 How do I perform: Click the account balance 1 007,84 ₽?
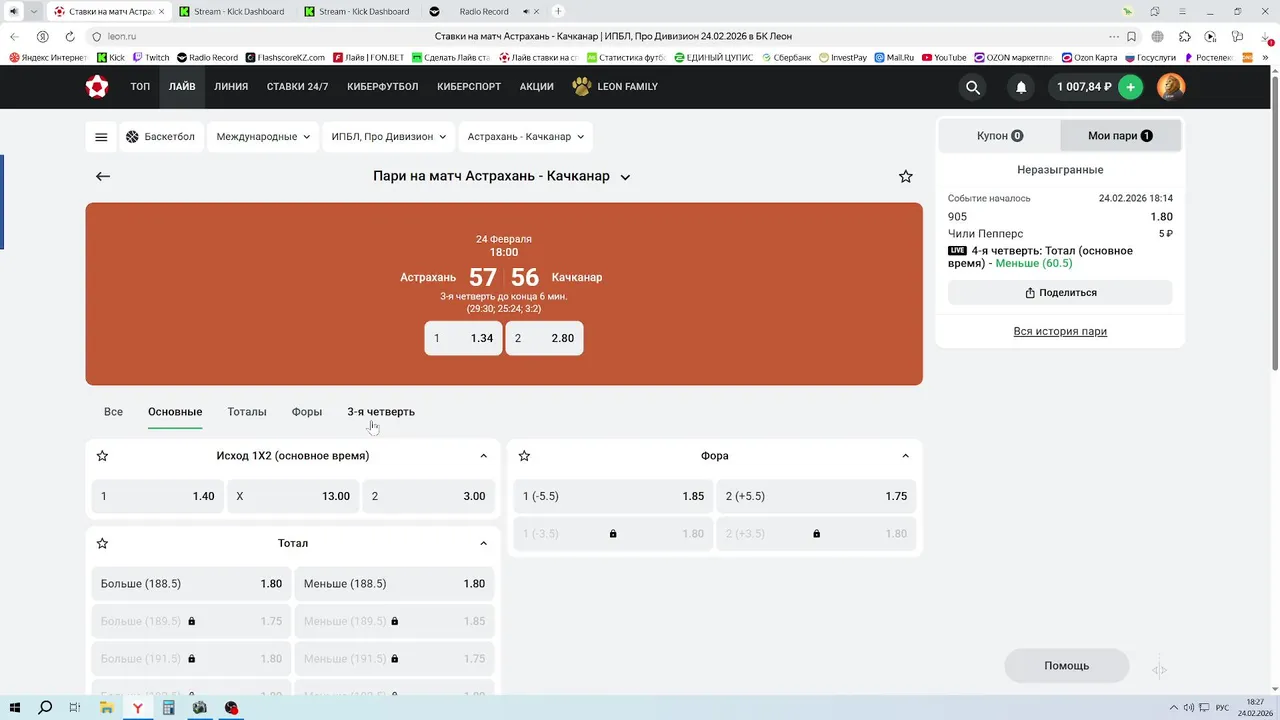[1084, 87]
